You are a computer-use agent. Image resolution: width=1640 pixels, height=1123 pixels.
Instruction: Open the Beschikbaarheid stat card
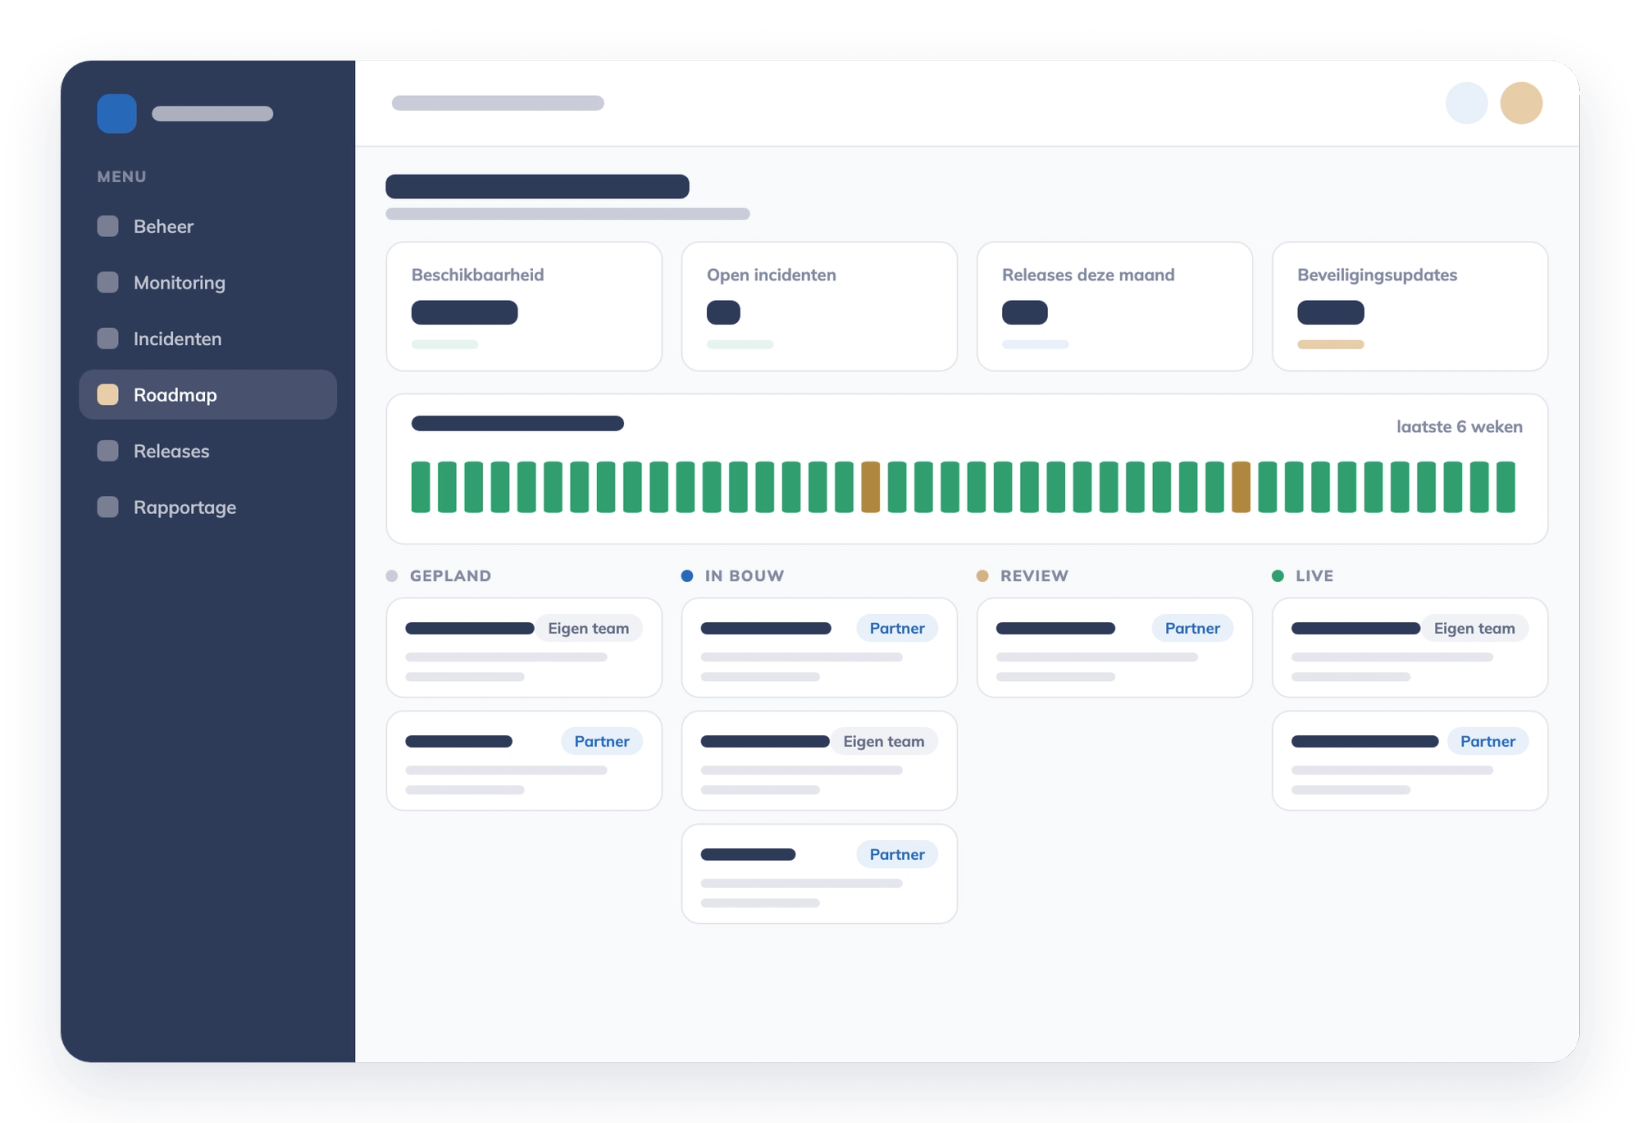(524, 306)
